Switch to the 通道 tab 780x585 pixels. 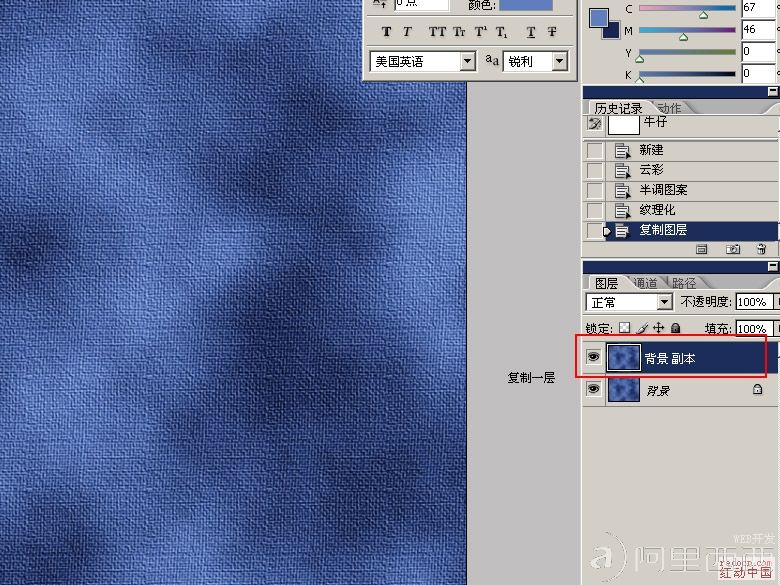646,283
